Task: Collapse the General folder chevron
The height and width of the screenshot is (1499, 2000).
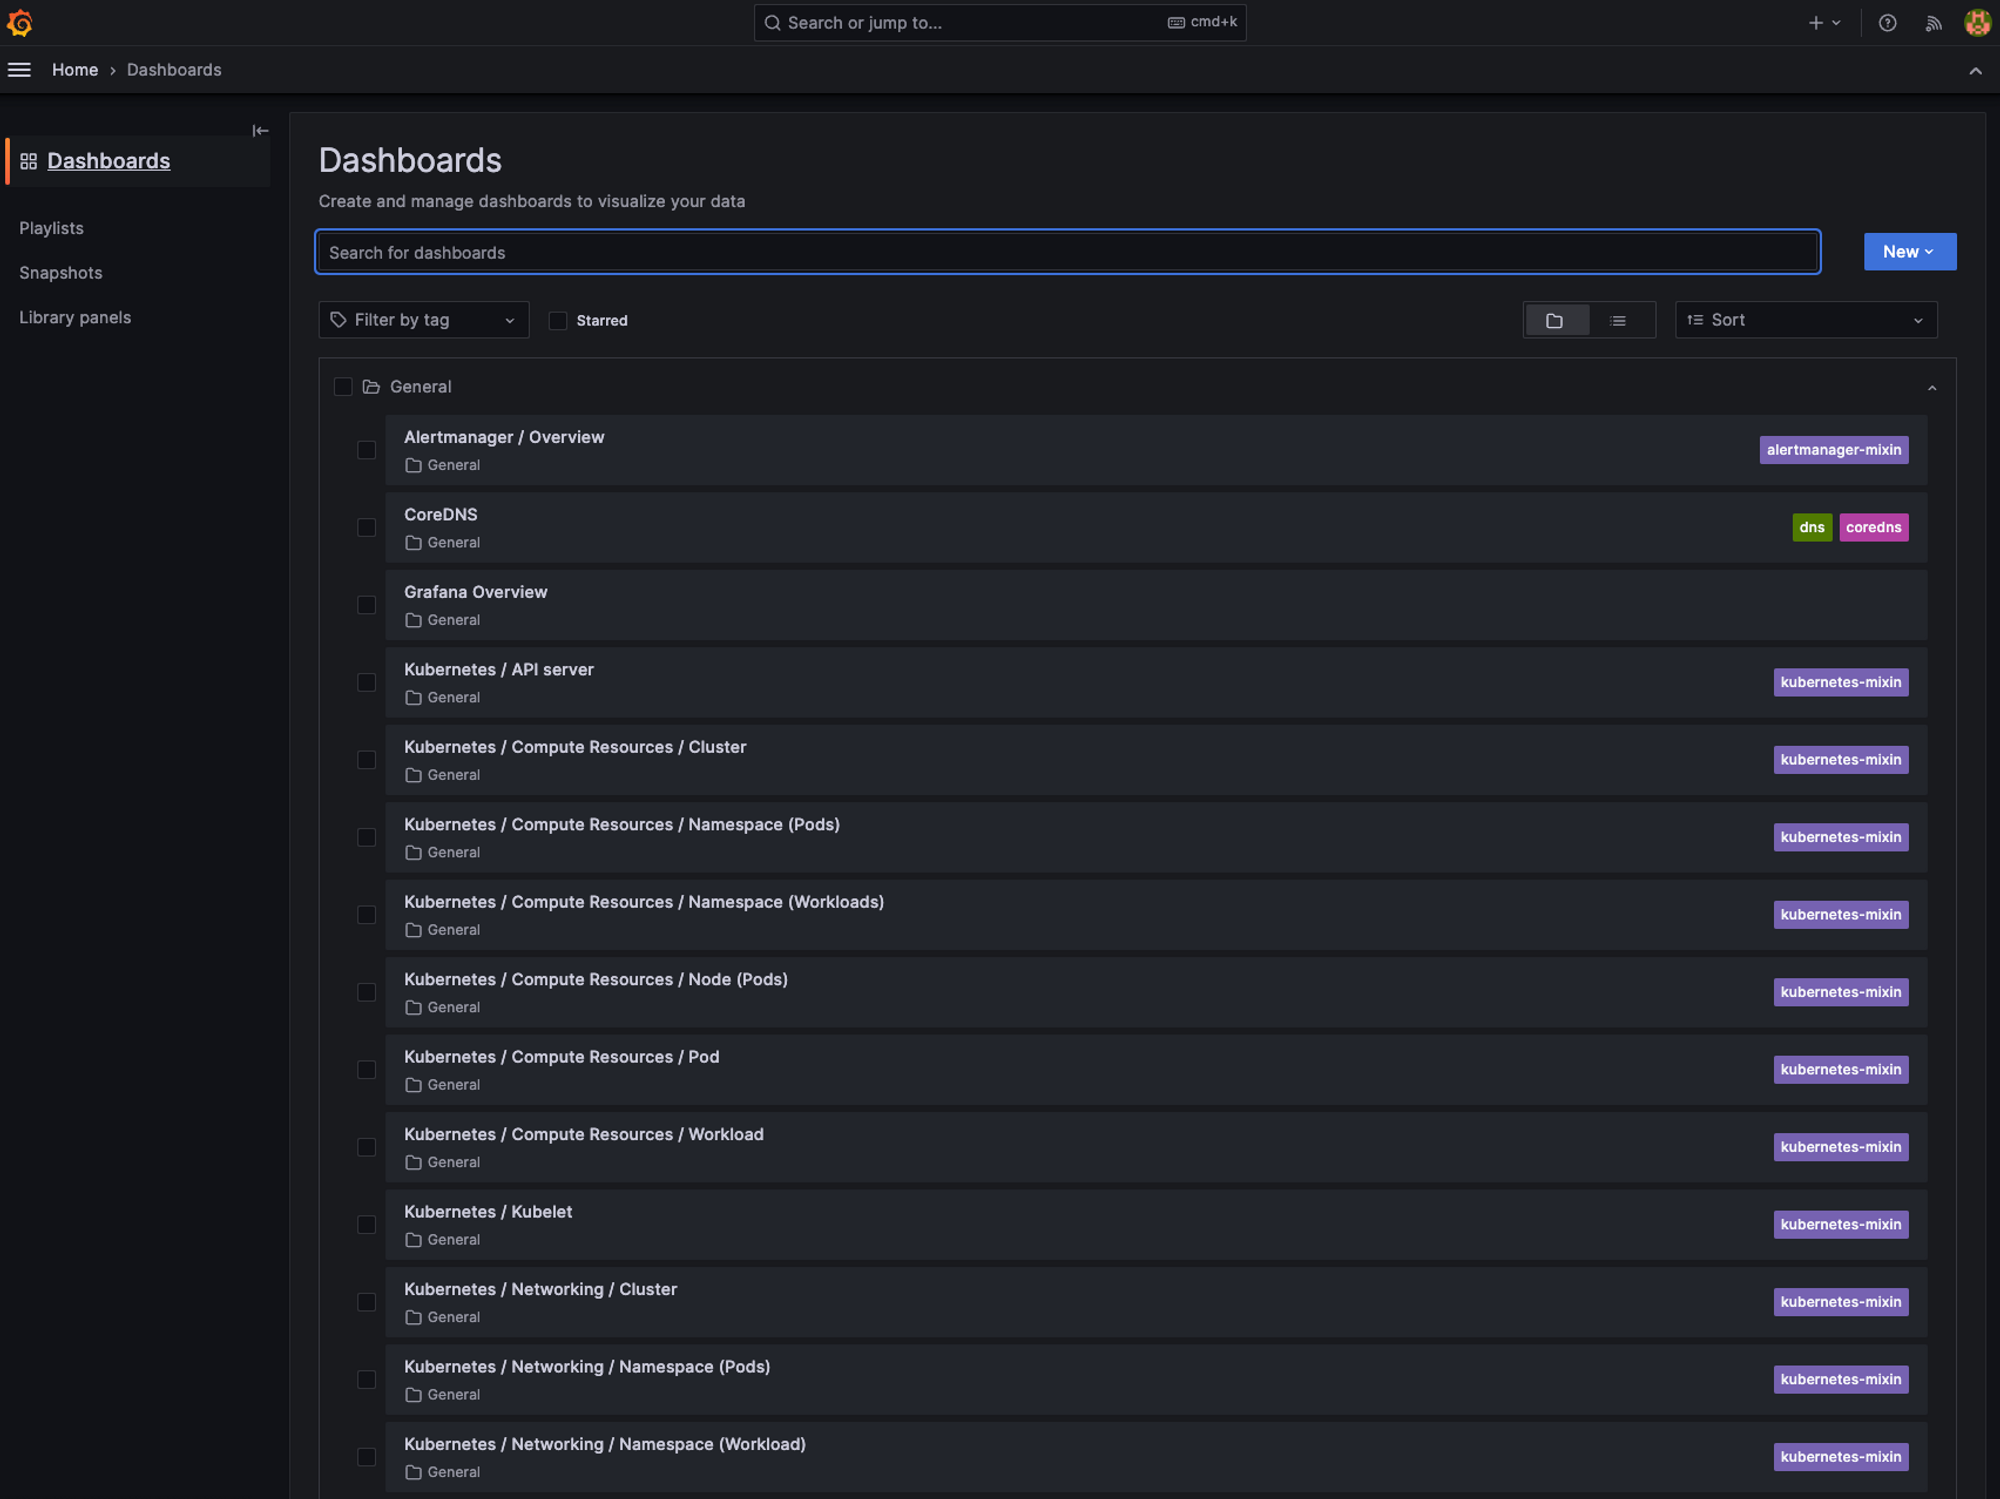Action: pyautogui.click(x=1932, y=388)
